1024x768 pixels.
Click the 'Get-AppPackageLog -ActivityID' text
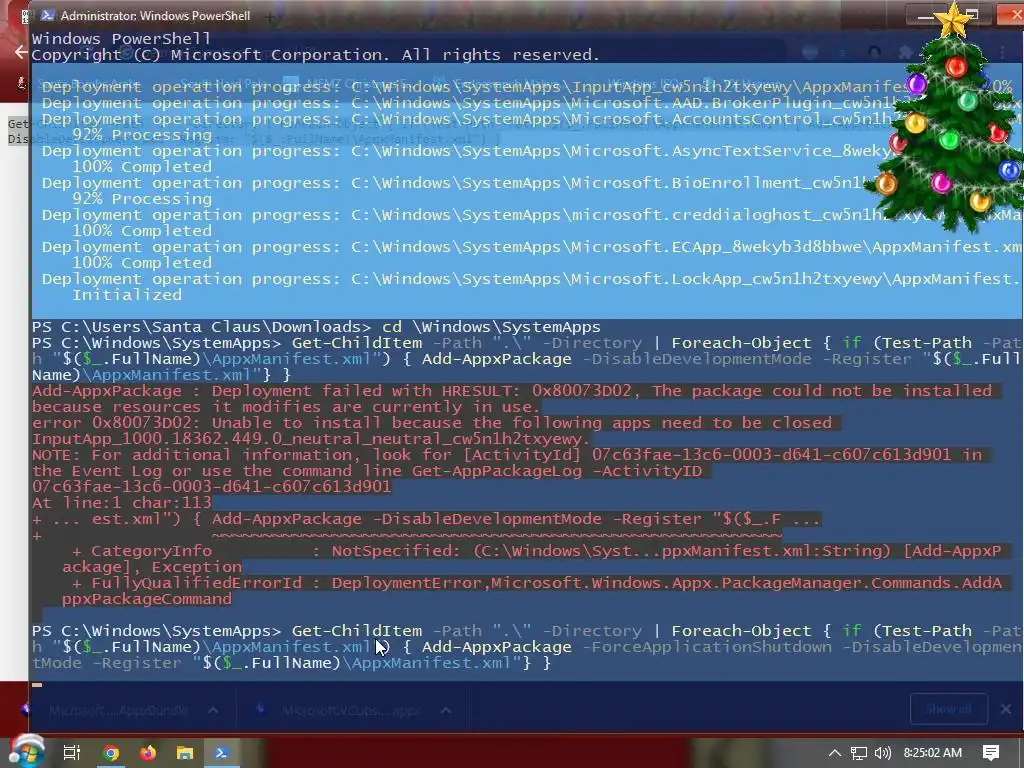[557, 471]
